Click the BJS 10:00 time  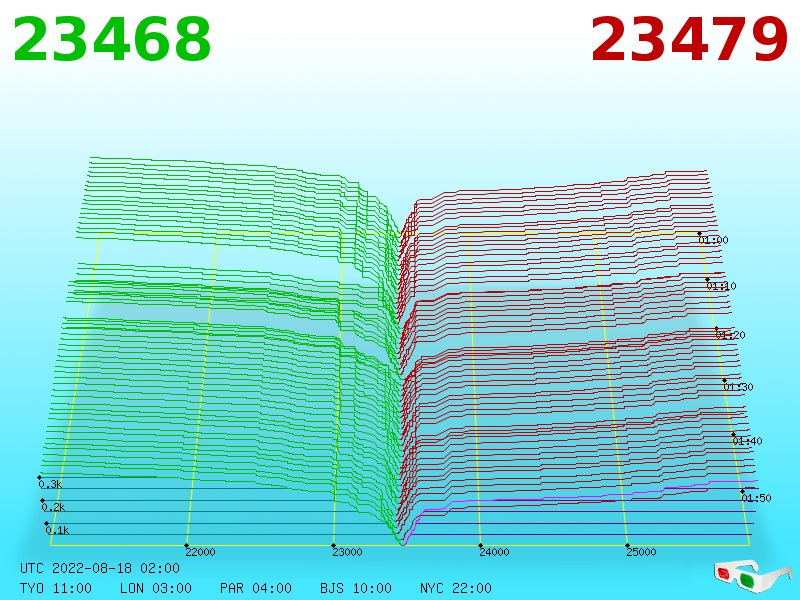(x=356, y=588)
